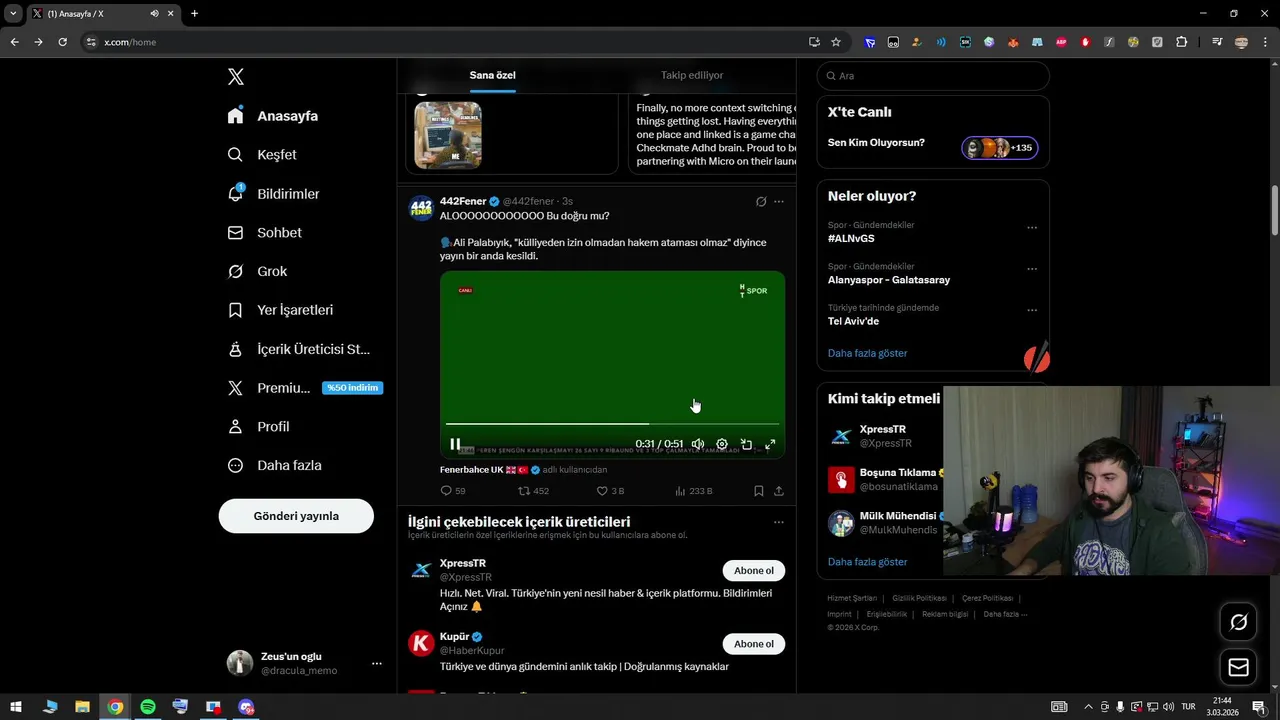
Task: Bookmark the 442Fener post
Action: tap(759, 491)
